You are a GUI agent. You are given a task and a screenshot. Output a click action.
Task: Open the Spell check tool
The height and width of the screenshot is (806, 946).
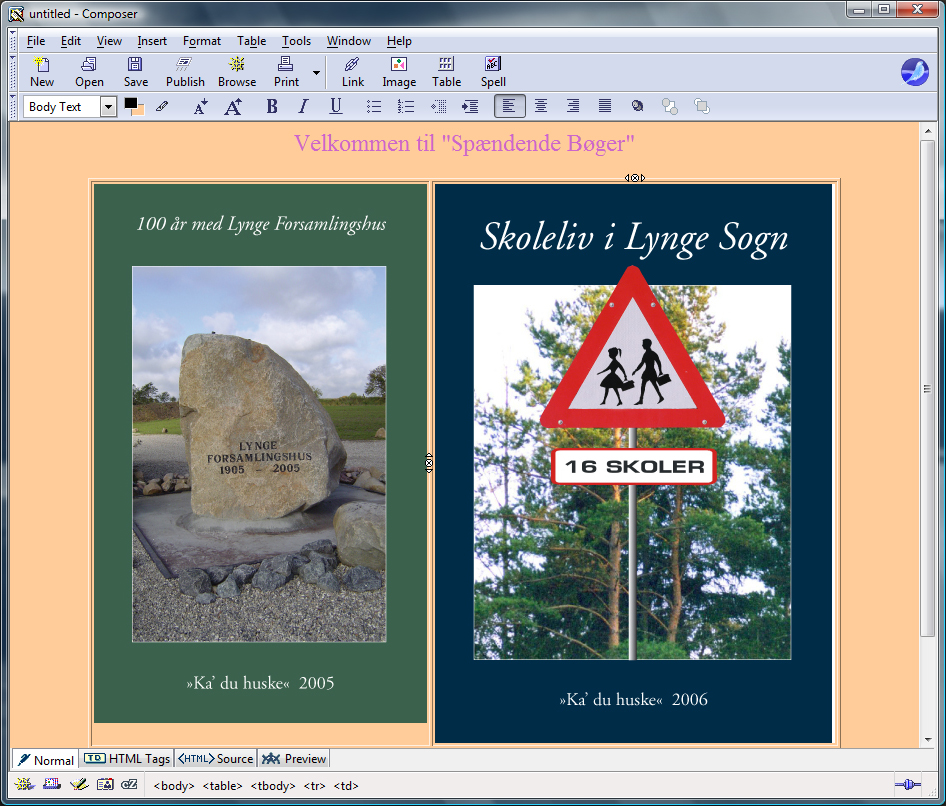[x=493, y=72]
